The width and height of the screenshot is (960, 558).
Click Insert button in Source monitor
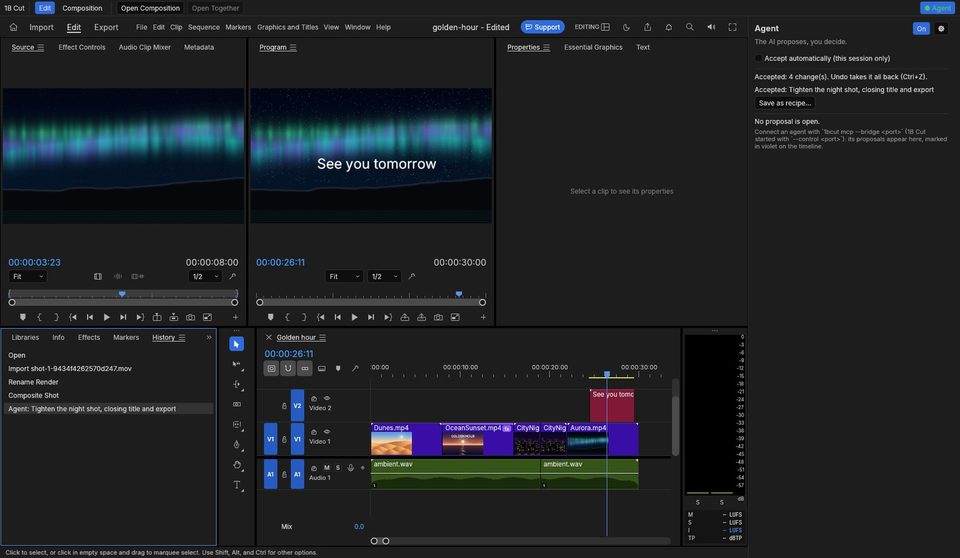coord(157,317)
